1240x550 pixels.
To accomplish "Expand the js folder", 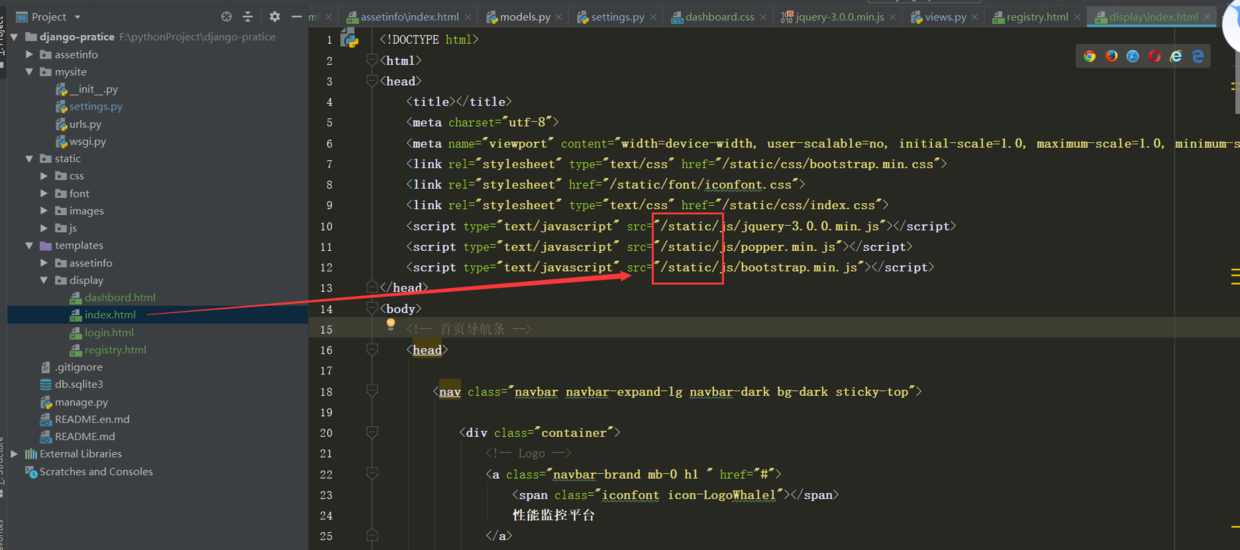I will 44,228.
